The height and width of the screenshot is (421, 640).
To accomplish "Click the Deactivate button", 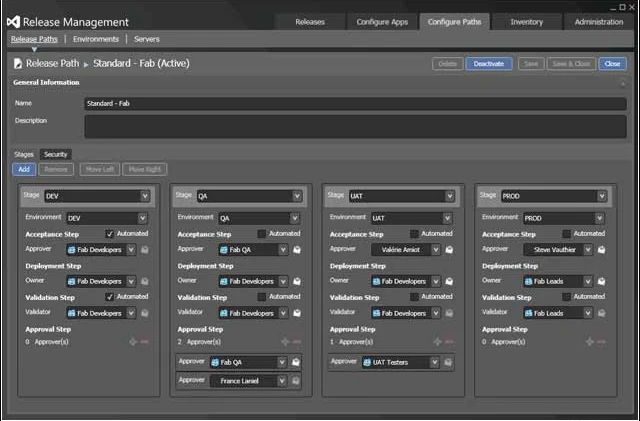I will point(489,64).
